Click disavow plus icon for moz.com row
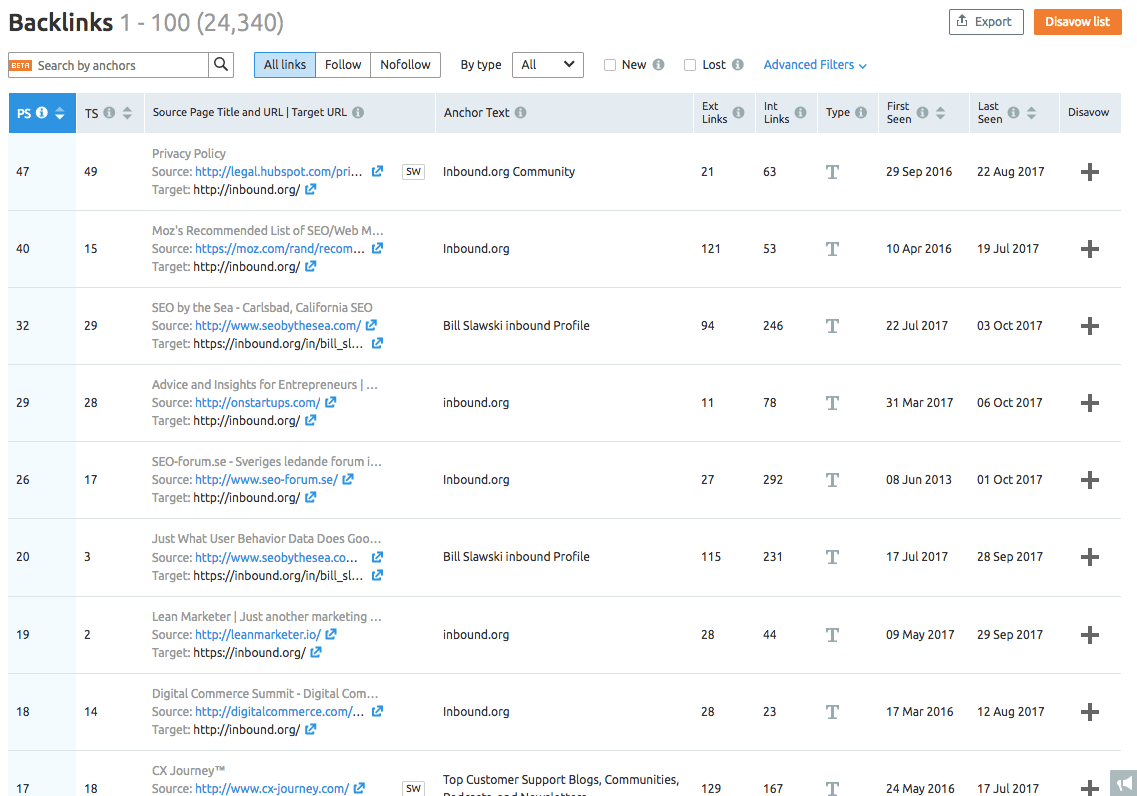 coord(1090,249)
